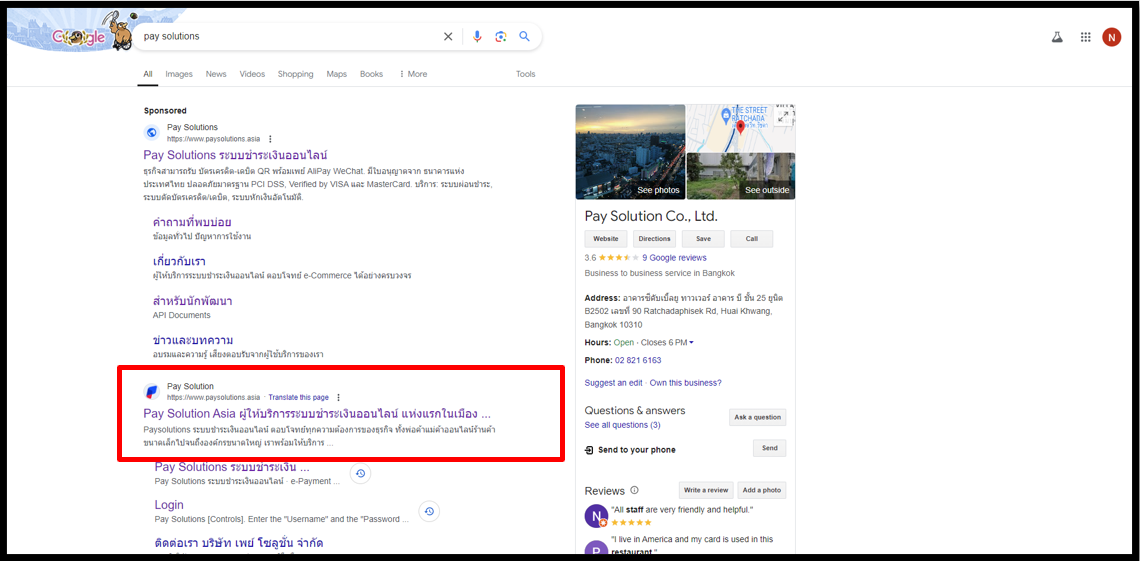
Task: Open Search Labs flask icon
Action: click(x=1057, y=37)
